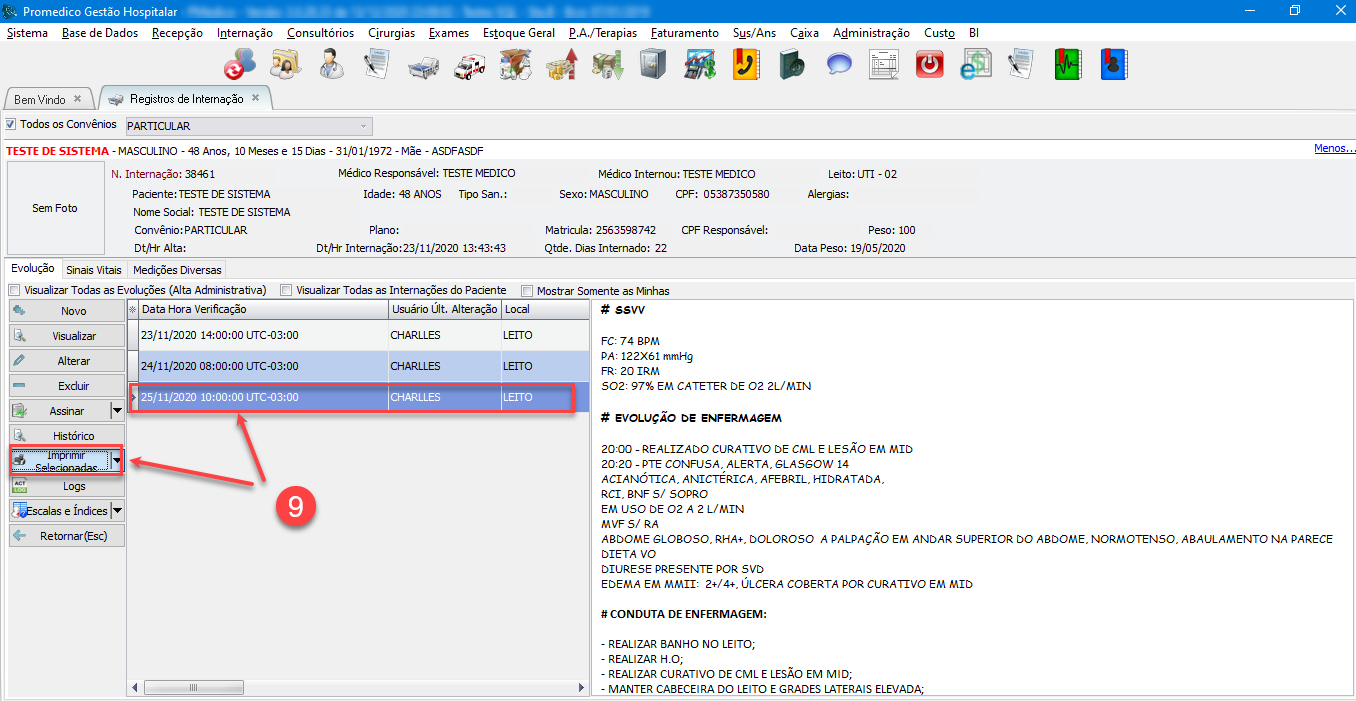Open the gray safe vault icon

[x=653, y=65]
